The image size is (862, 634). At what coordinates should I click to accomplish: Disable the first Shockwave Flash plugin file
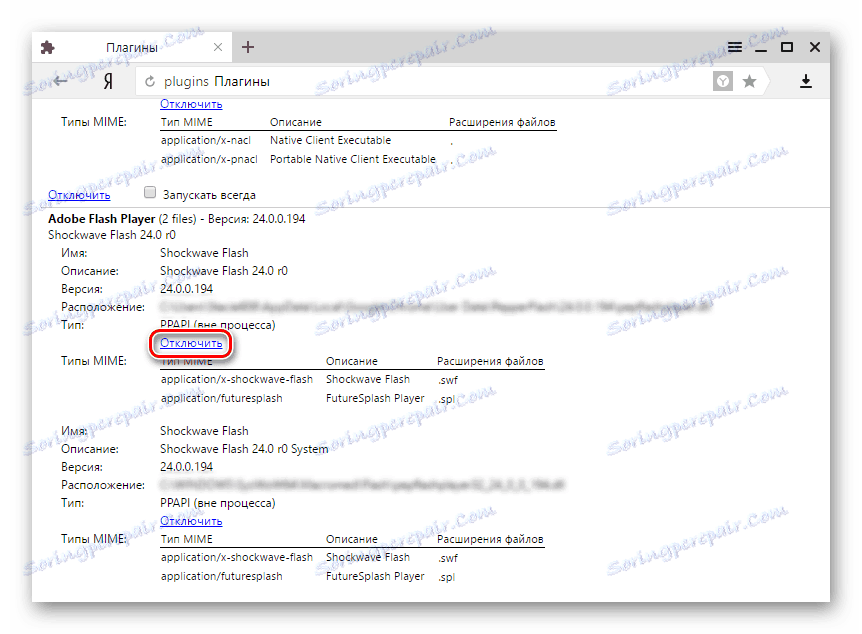(x=191, y=343)
